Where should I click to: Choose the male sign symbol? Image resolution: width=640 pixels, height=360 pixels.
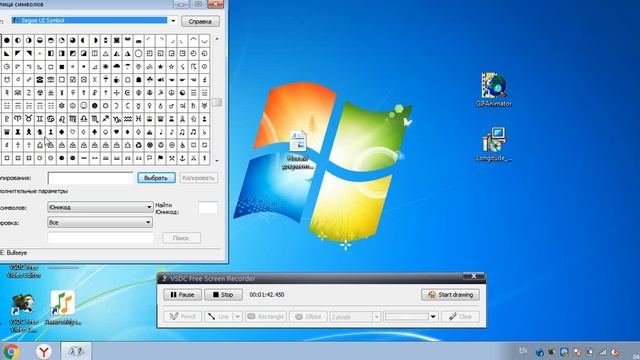coord(171,106)
